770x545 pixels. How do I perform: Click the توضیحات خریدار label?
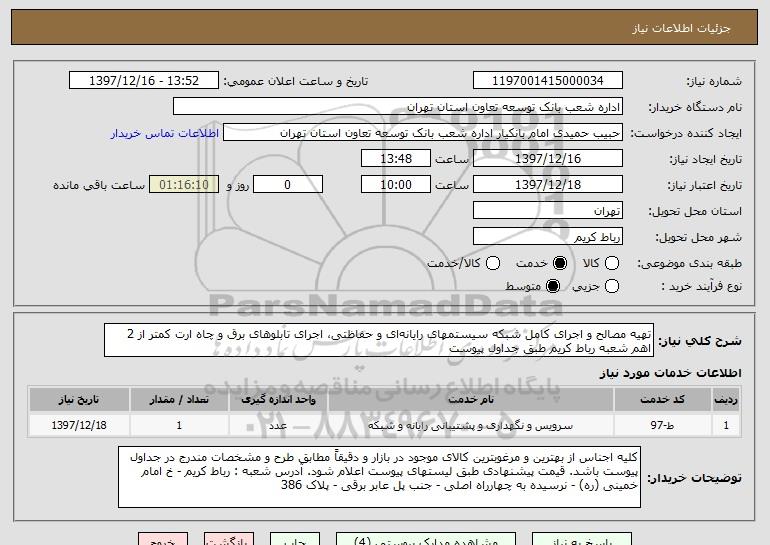click(694, 478)
